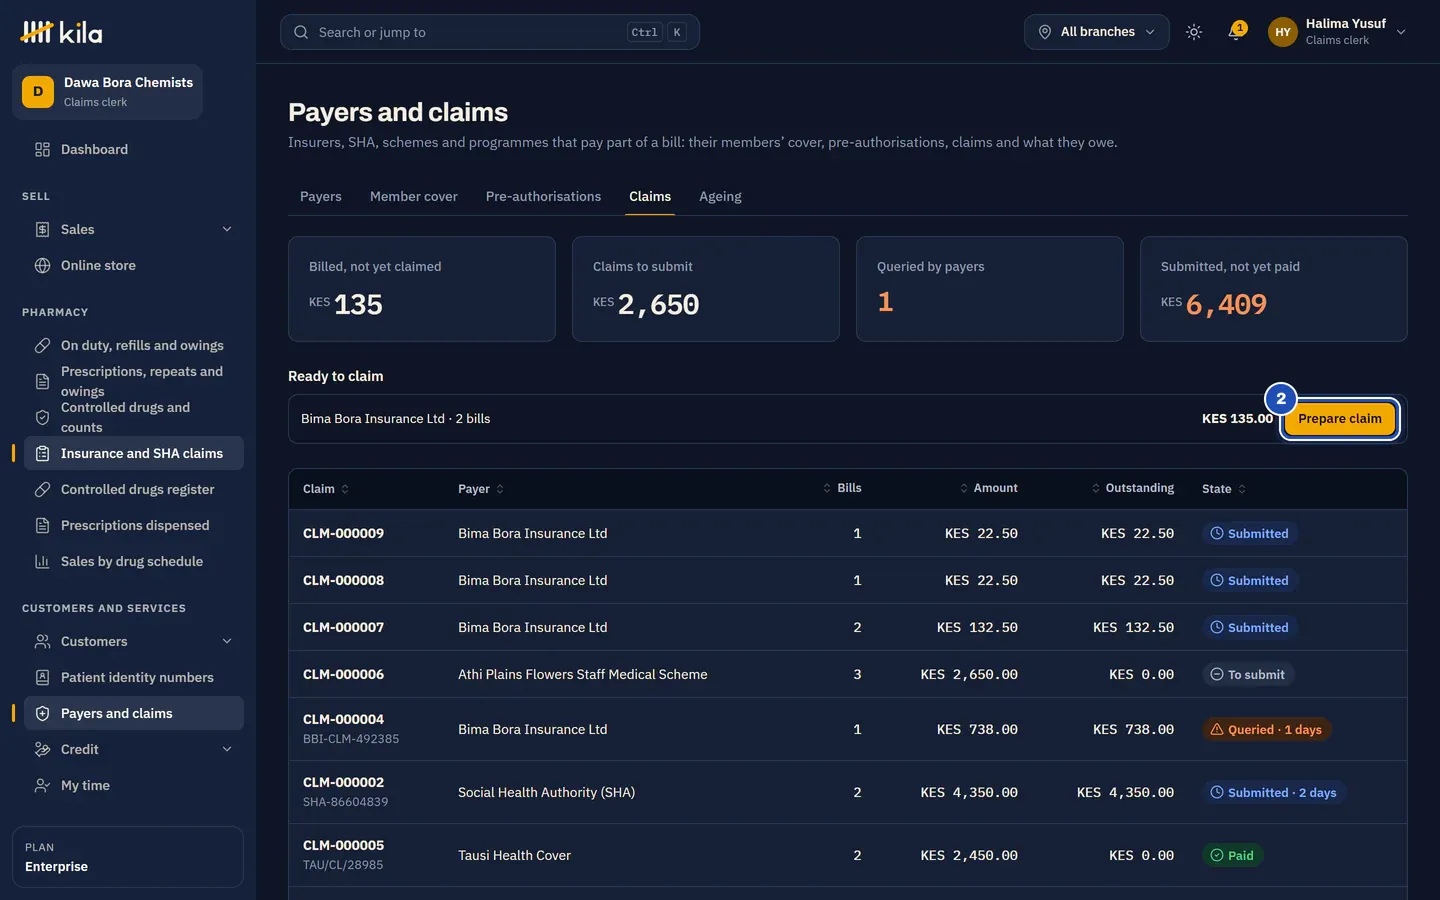Click the Controlled drugs register pill icon
Screen dimensions: 1440x900
tap(42, 489)
